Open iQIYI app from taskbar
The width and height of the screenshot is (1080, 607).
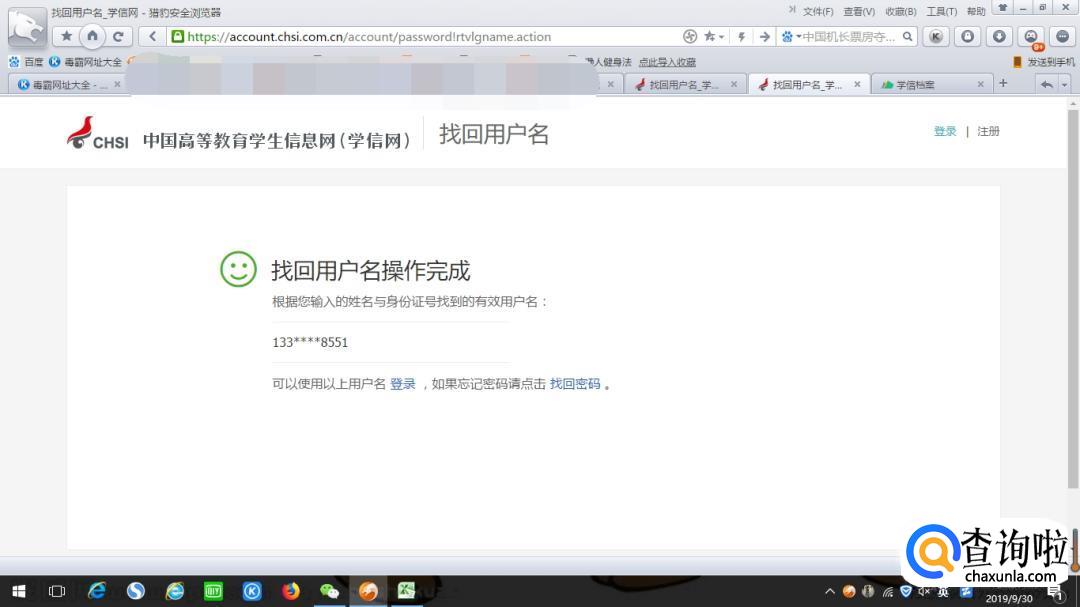click(x=214, y=591)
